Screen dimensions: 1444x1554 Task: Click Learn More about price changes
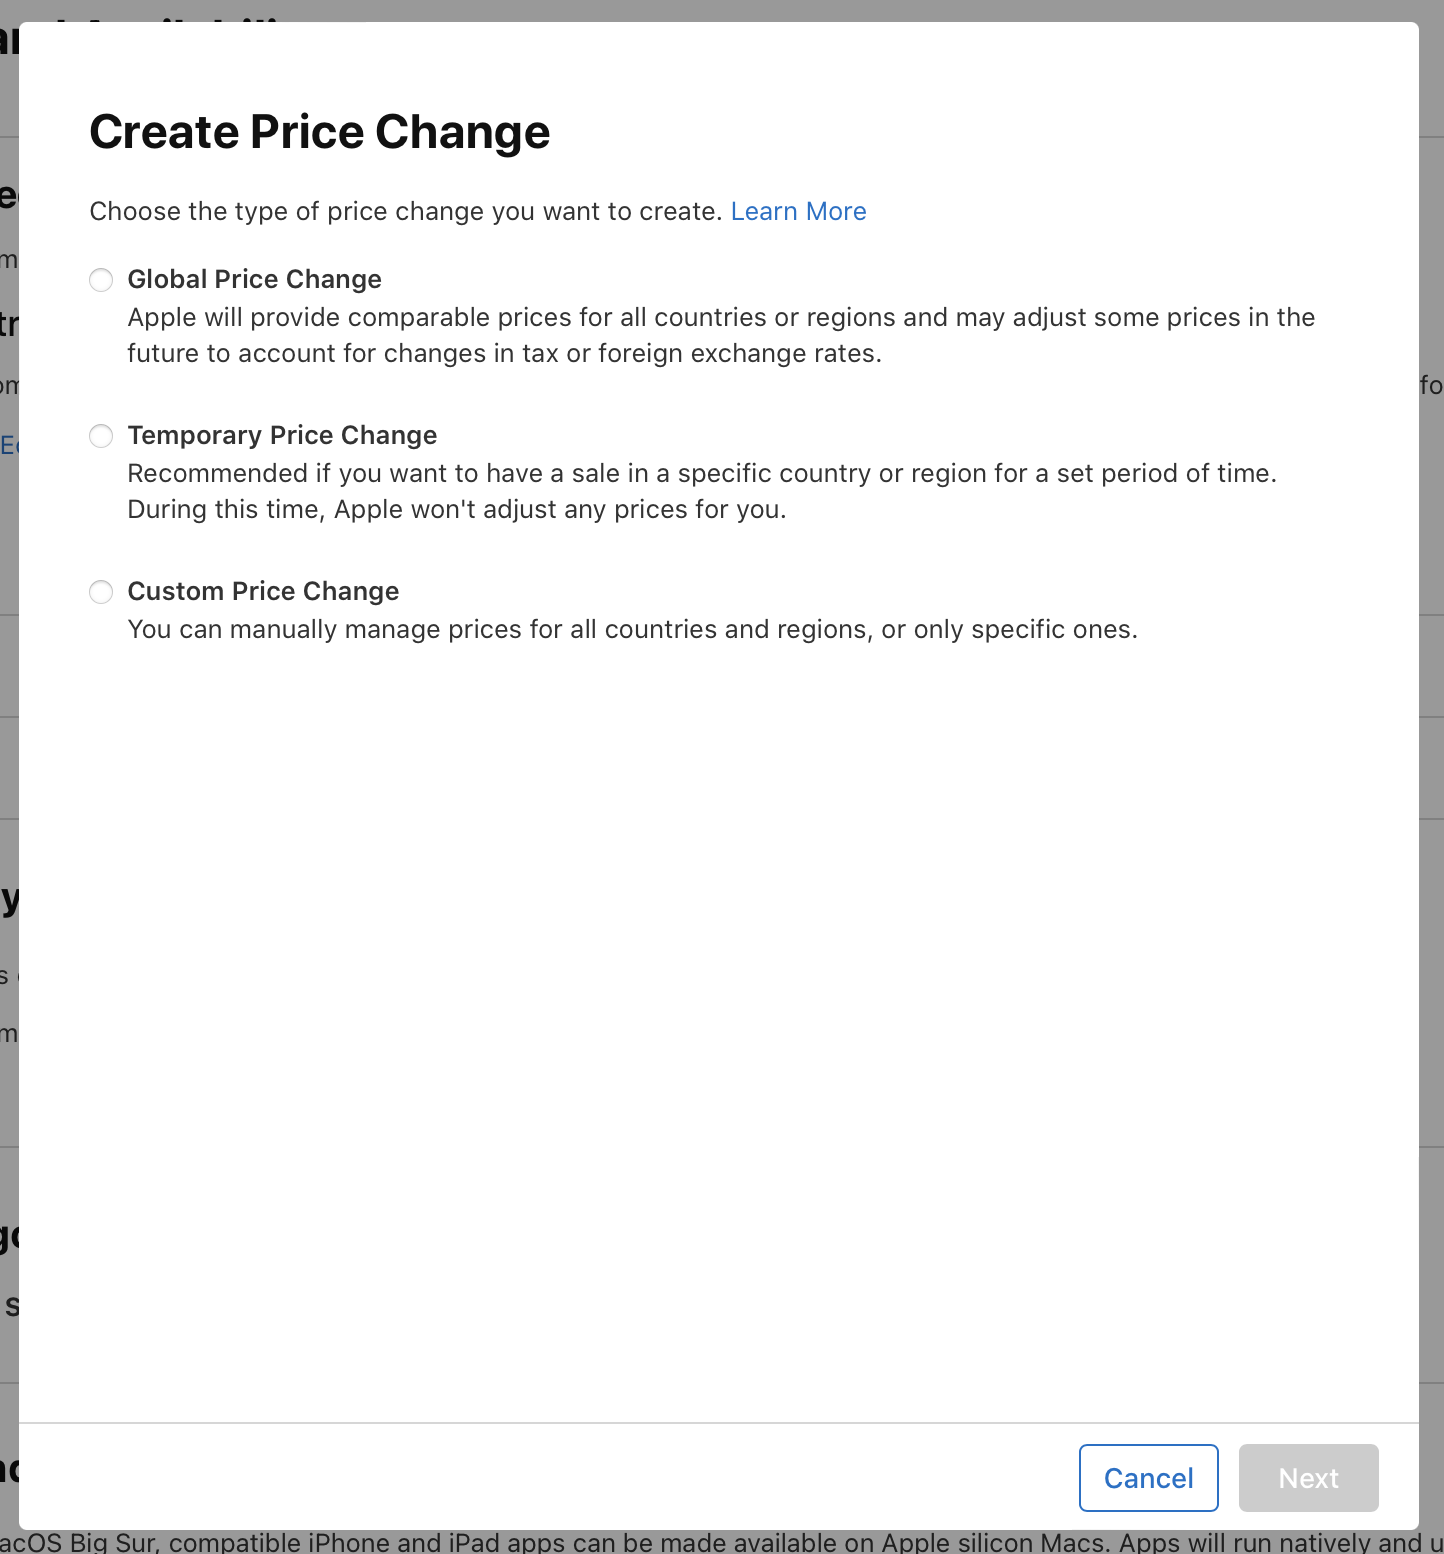[x=798, y=211]
